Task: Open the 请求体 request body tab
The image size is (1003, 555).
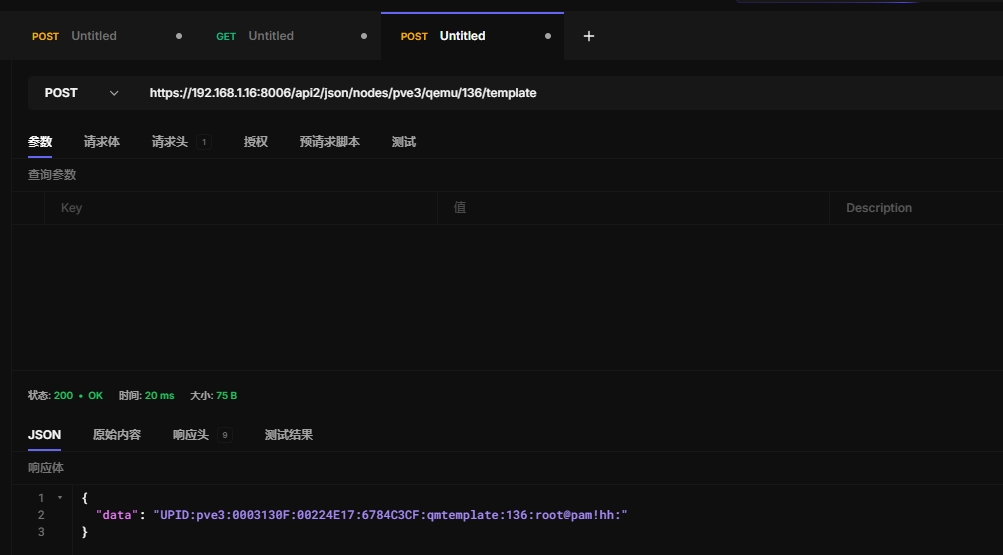Action: (x=102, y=142)
